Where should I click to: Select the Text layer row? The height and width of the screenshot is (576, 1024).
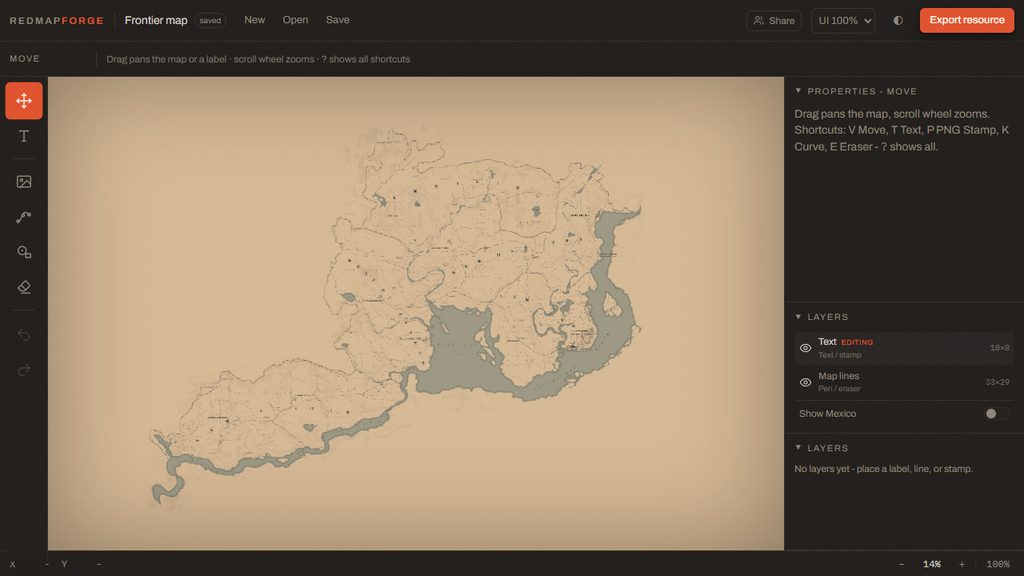(903, 348)
